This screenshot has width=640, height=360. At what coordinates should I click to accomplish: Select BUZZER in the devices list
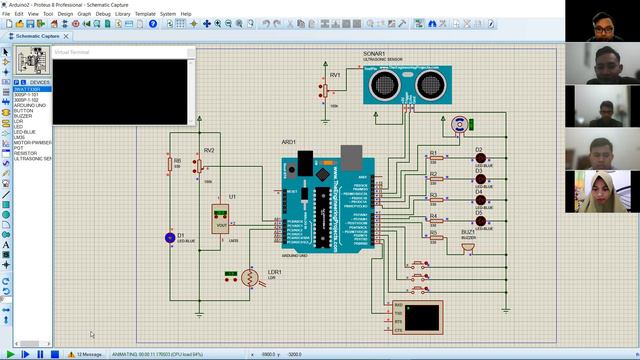[23, 116]
